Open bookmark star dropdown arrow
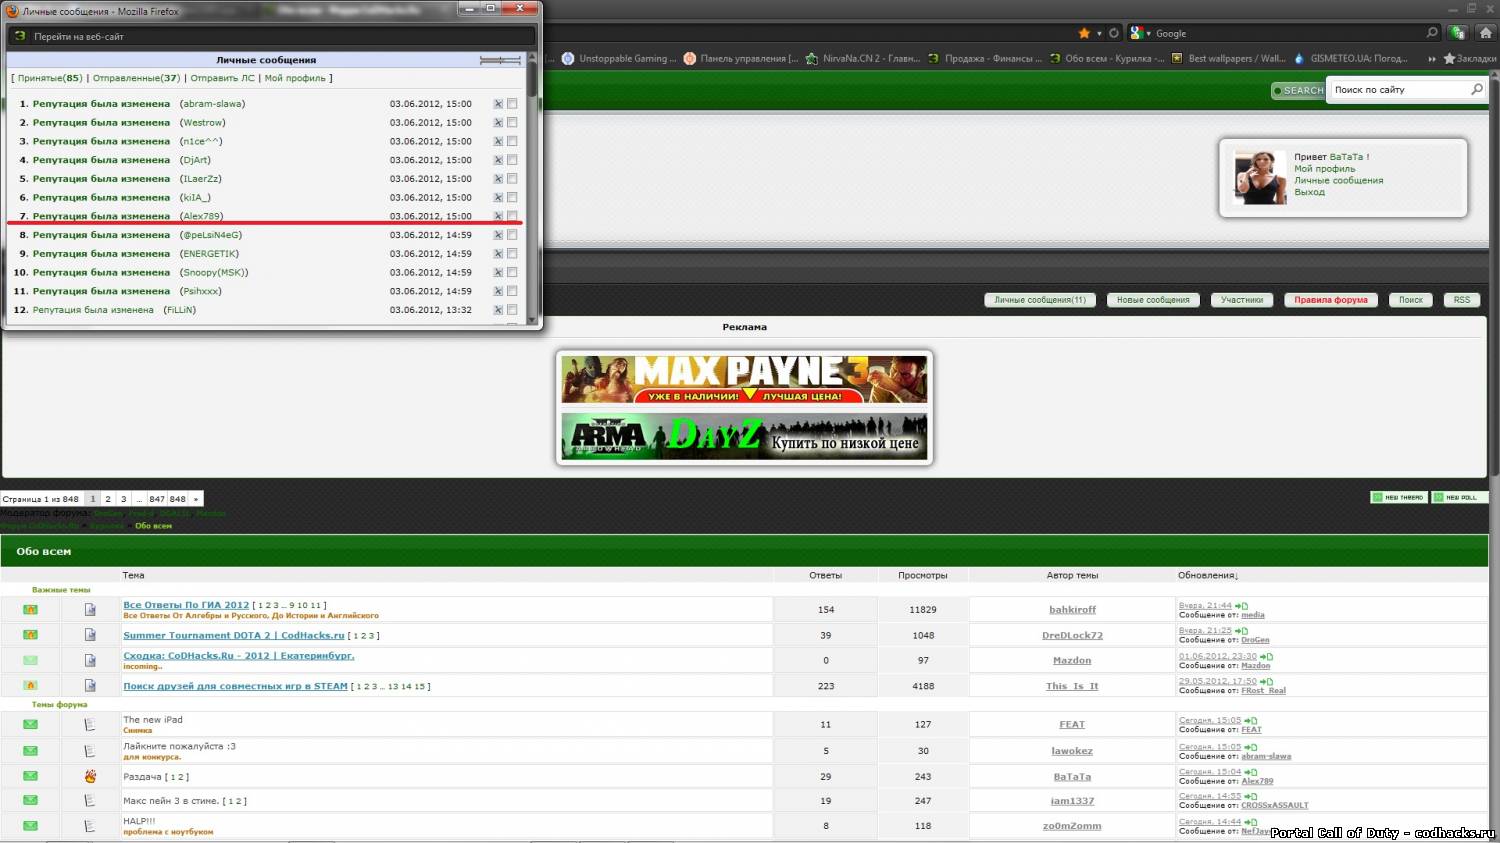The height and width of the screenshot is (843, 1500). (1099, 33)
